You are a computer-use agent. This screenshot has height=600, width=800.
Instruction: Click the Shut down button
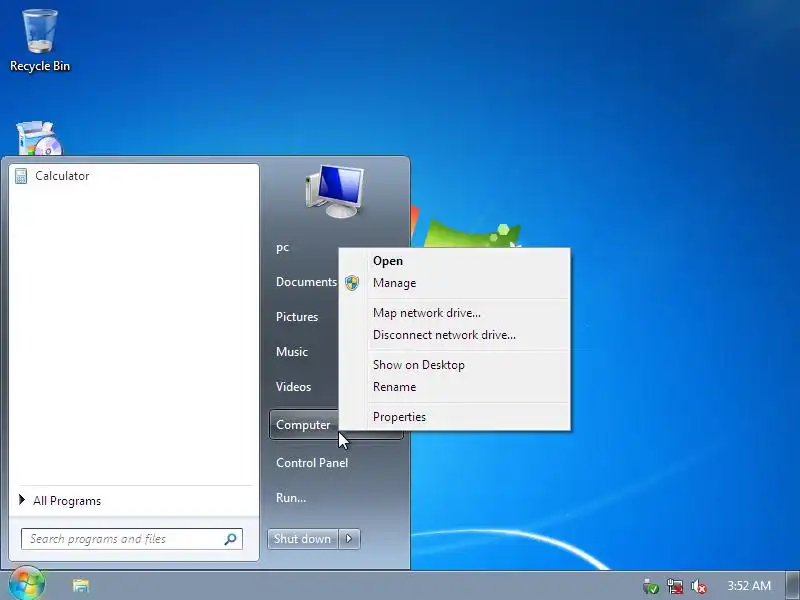click(303, 539)
